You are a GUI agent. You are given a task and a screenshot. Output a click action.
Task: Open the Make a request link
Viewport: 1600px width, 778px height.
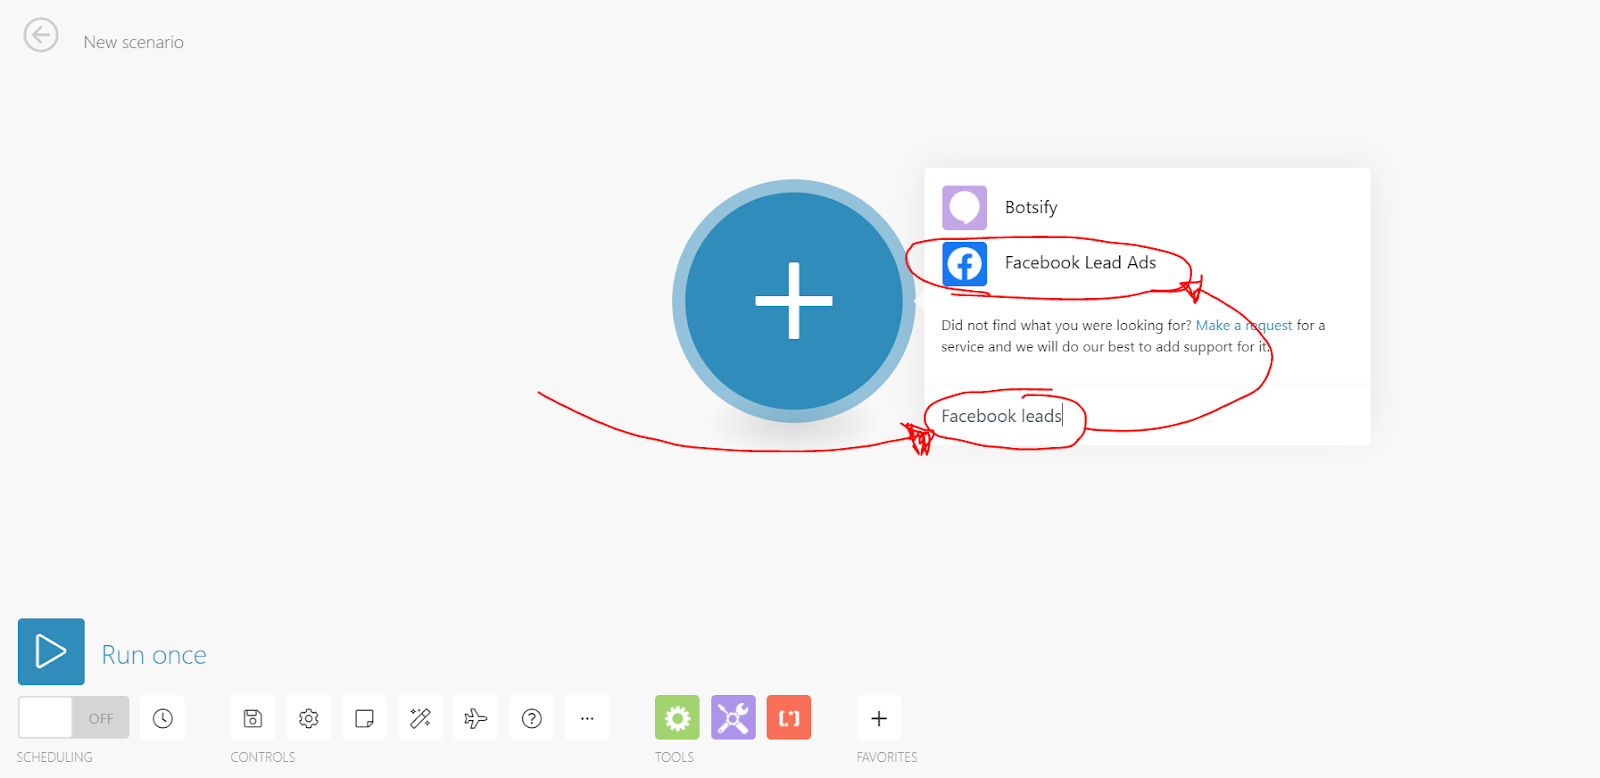coord(1244,325)
